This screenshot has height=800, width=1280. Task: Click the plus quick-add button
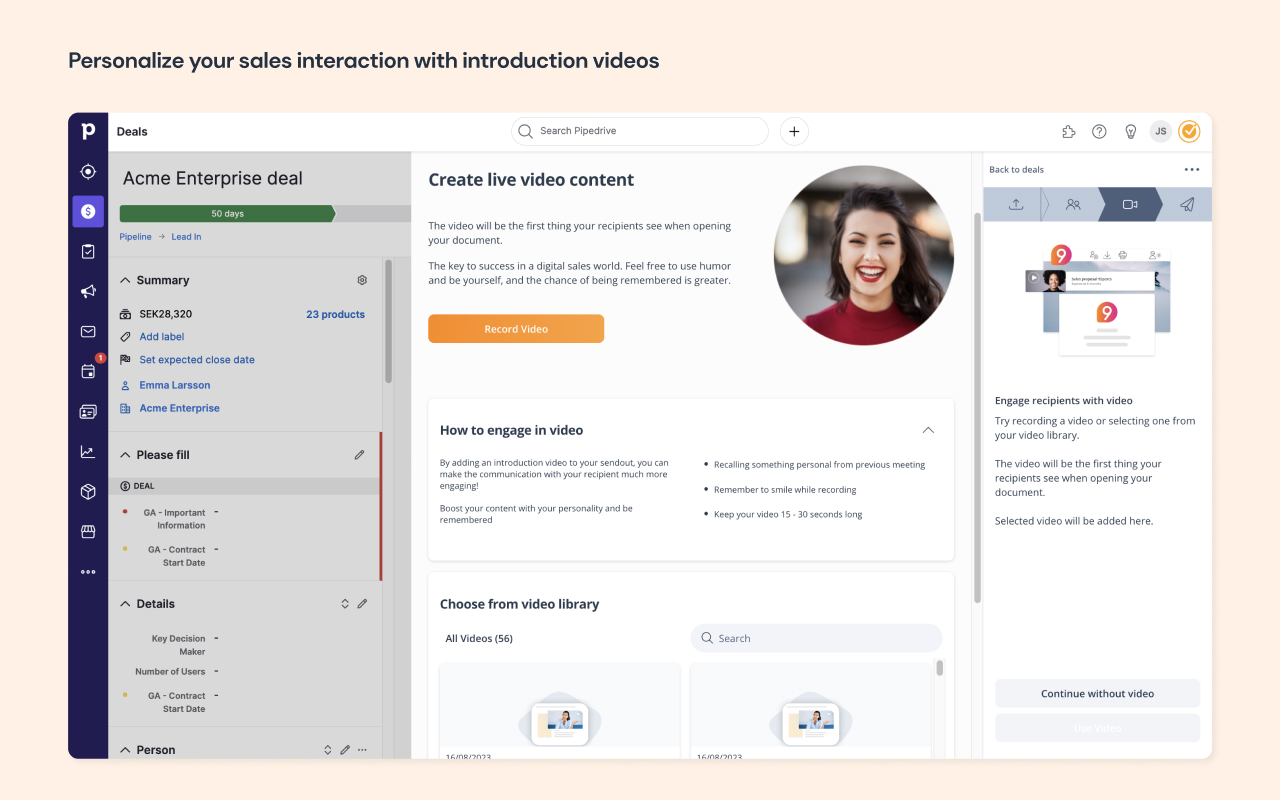pyautogui.click(x=794, y=131)
